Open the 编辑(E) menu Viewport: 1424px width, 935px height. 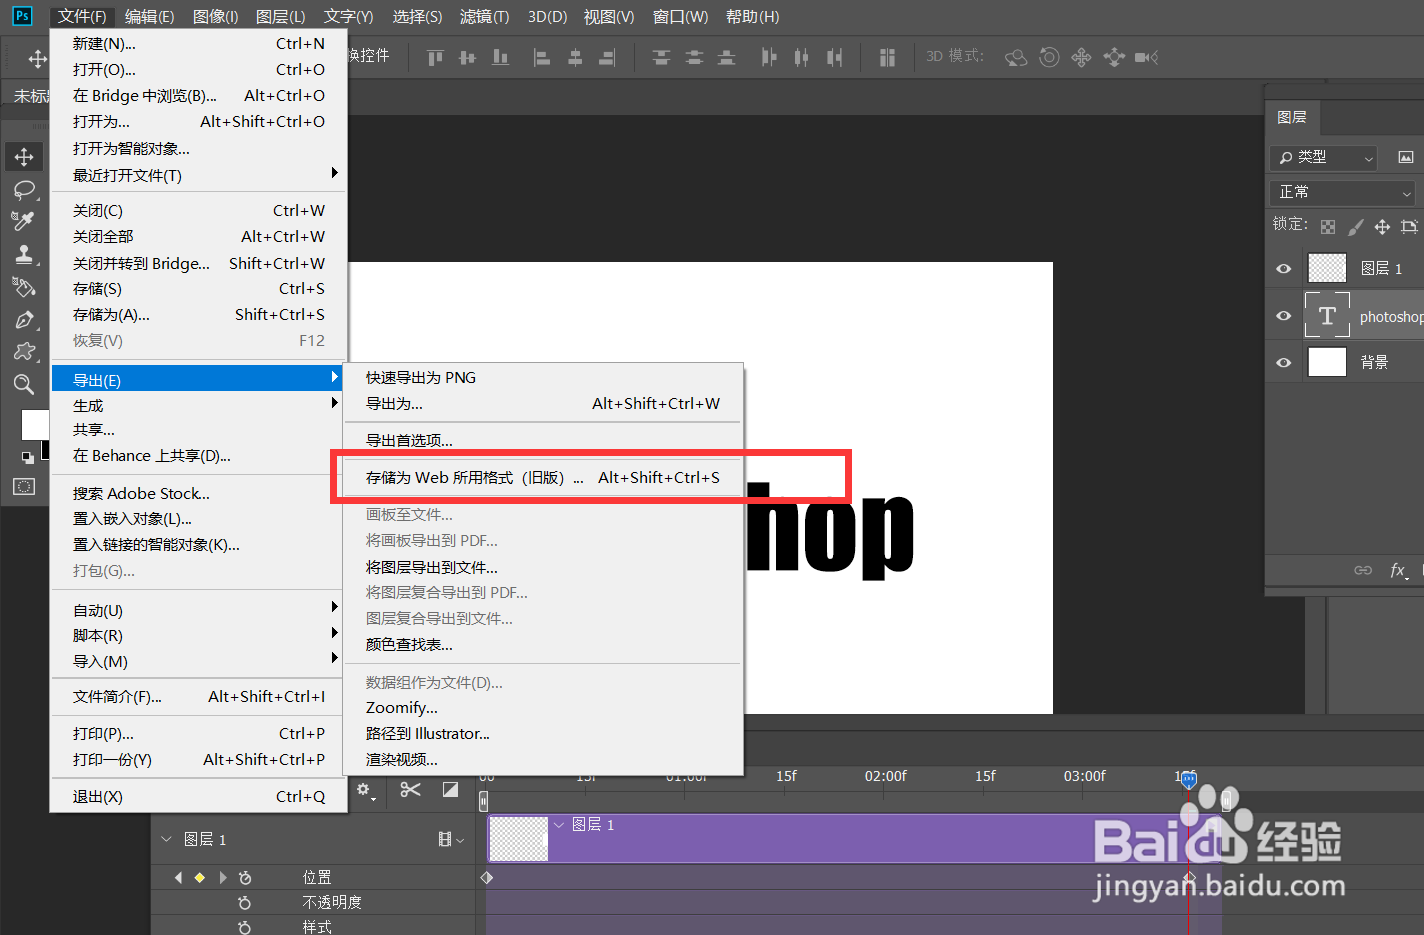(149, 17)
